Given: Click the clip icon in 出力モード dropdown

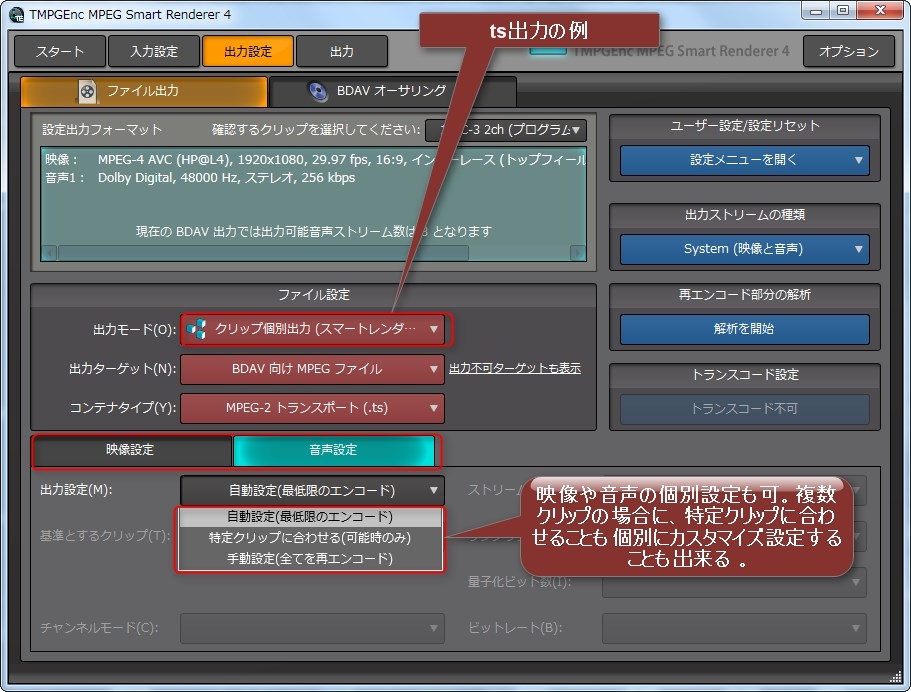Looking at the screenshot, I should (x=196, y=329).
